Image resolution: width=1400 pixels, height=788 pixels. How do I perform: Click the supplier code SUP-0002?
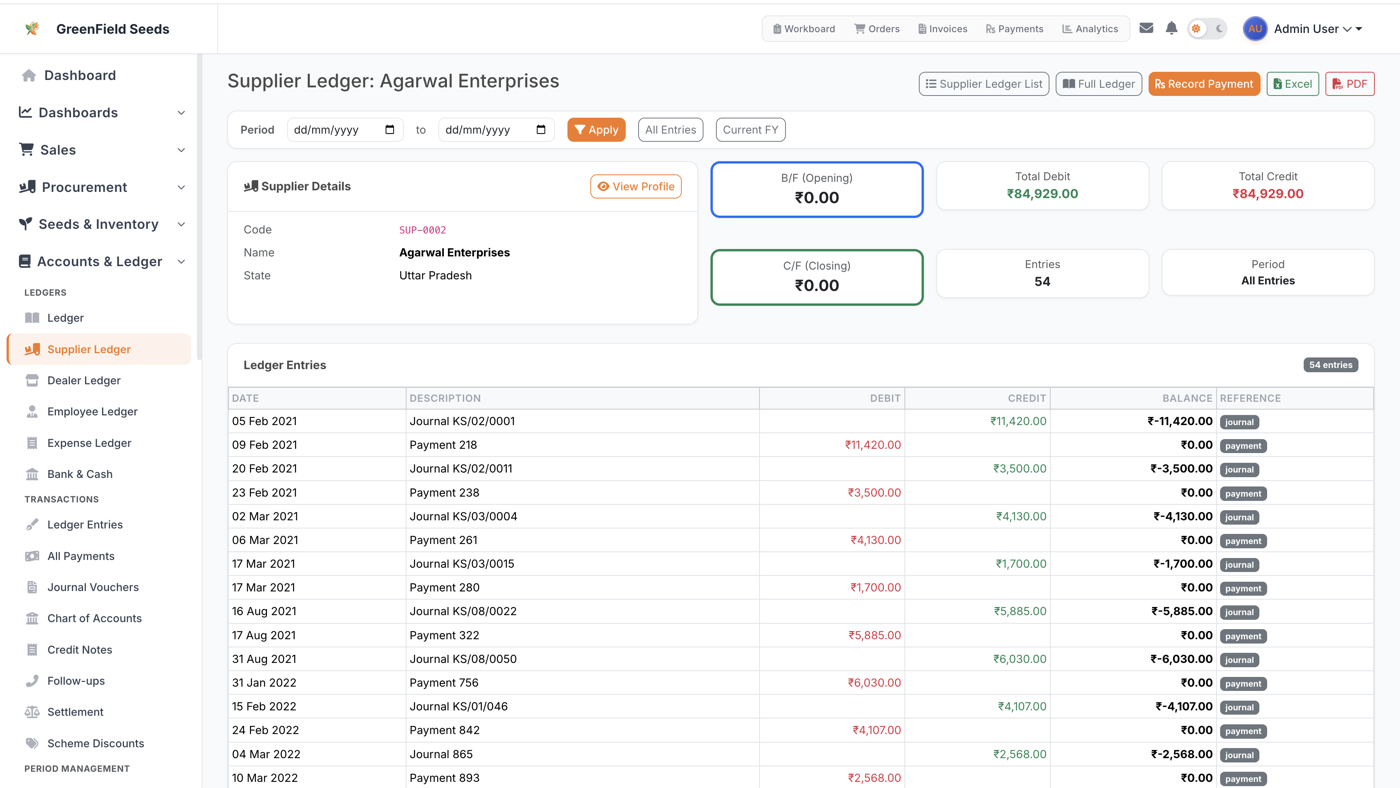423,230
